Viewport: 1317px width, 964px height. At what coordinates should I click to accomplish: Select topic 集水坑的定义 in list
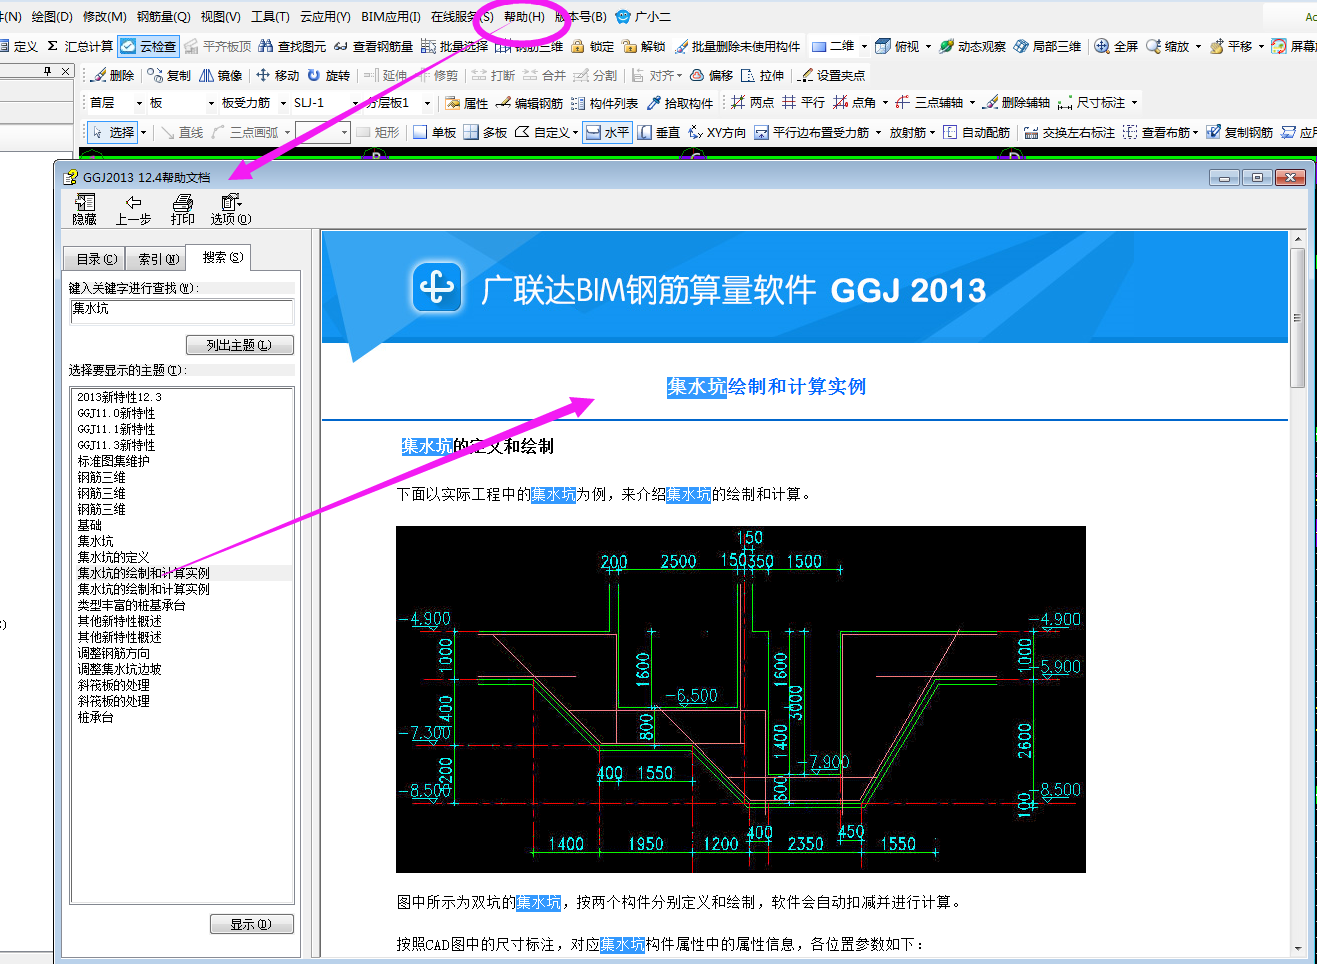(x=113, y=557)
